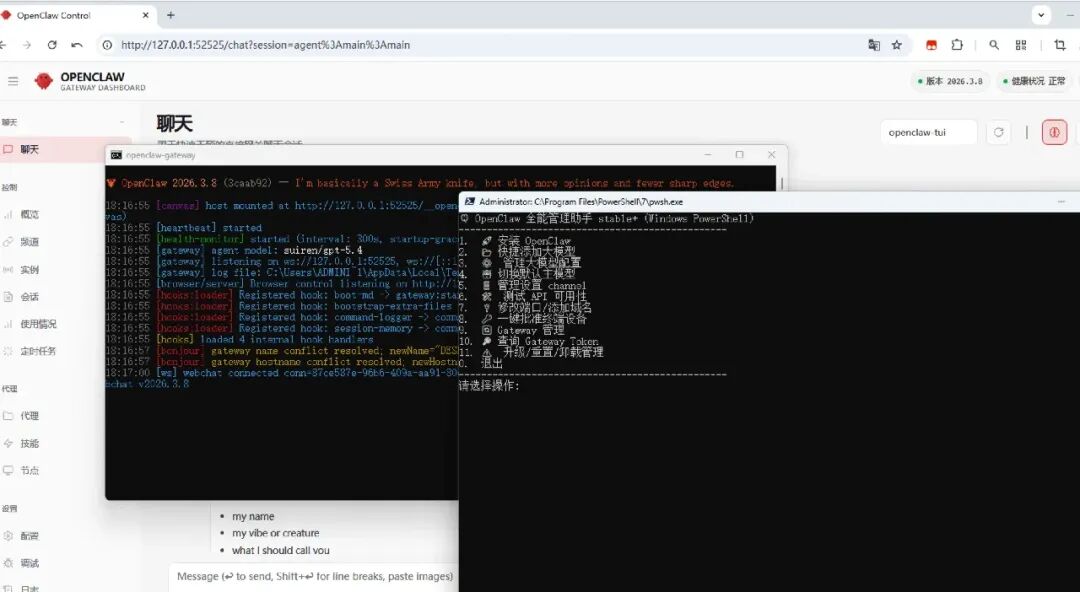Toggle the red brain thinking button
Image resolution: width=1080 pixels, height=592 pixels.
point(1054,132)
